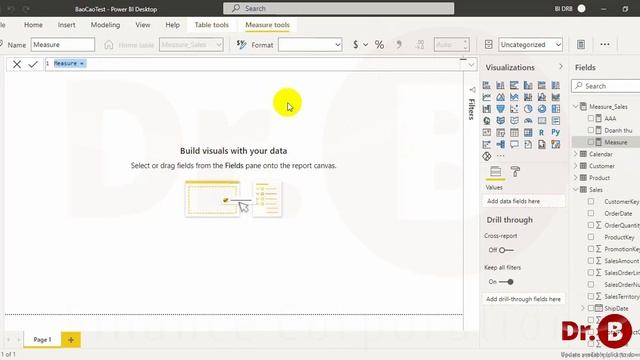Expand the ShipDate hierarchy
Image resolution: width=640 pixels, height=360 pixels.
point(583,308)
